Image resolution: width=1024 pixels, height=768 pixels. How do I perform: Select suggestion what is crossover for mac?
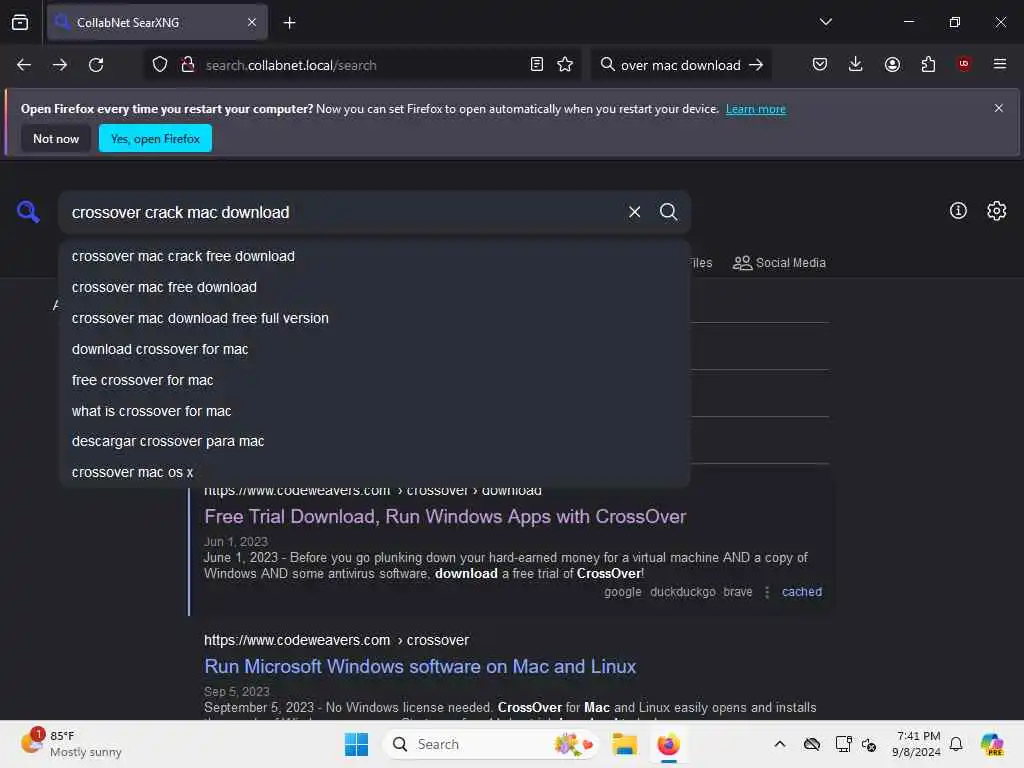[374, 411]
